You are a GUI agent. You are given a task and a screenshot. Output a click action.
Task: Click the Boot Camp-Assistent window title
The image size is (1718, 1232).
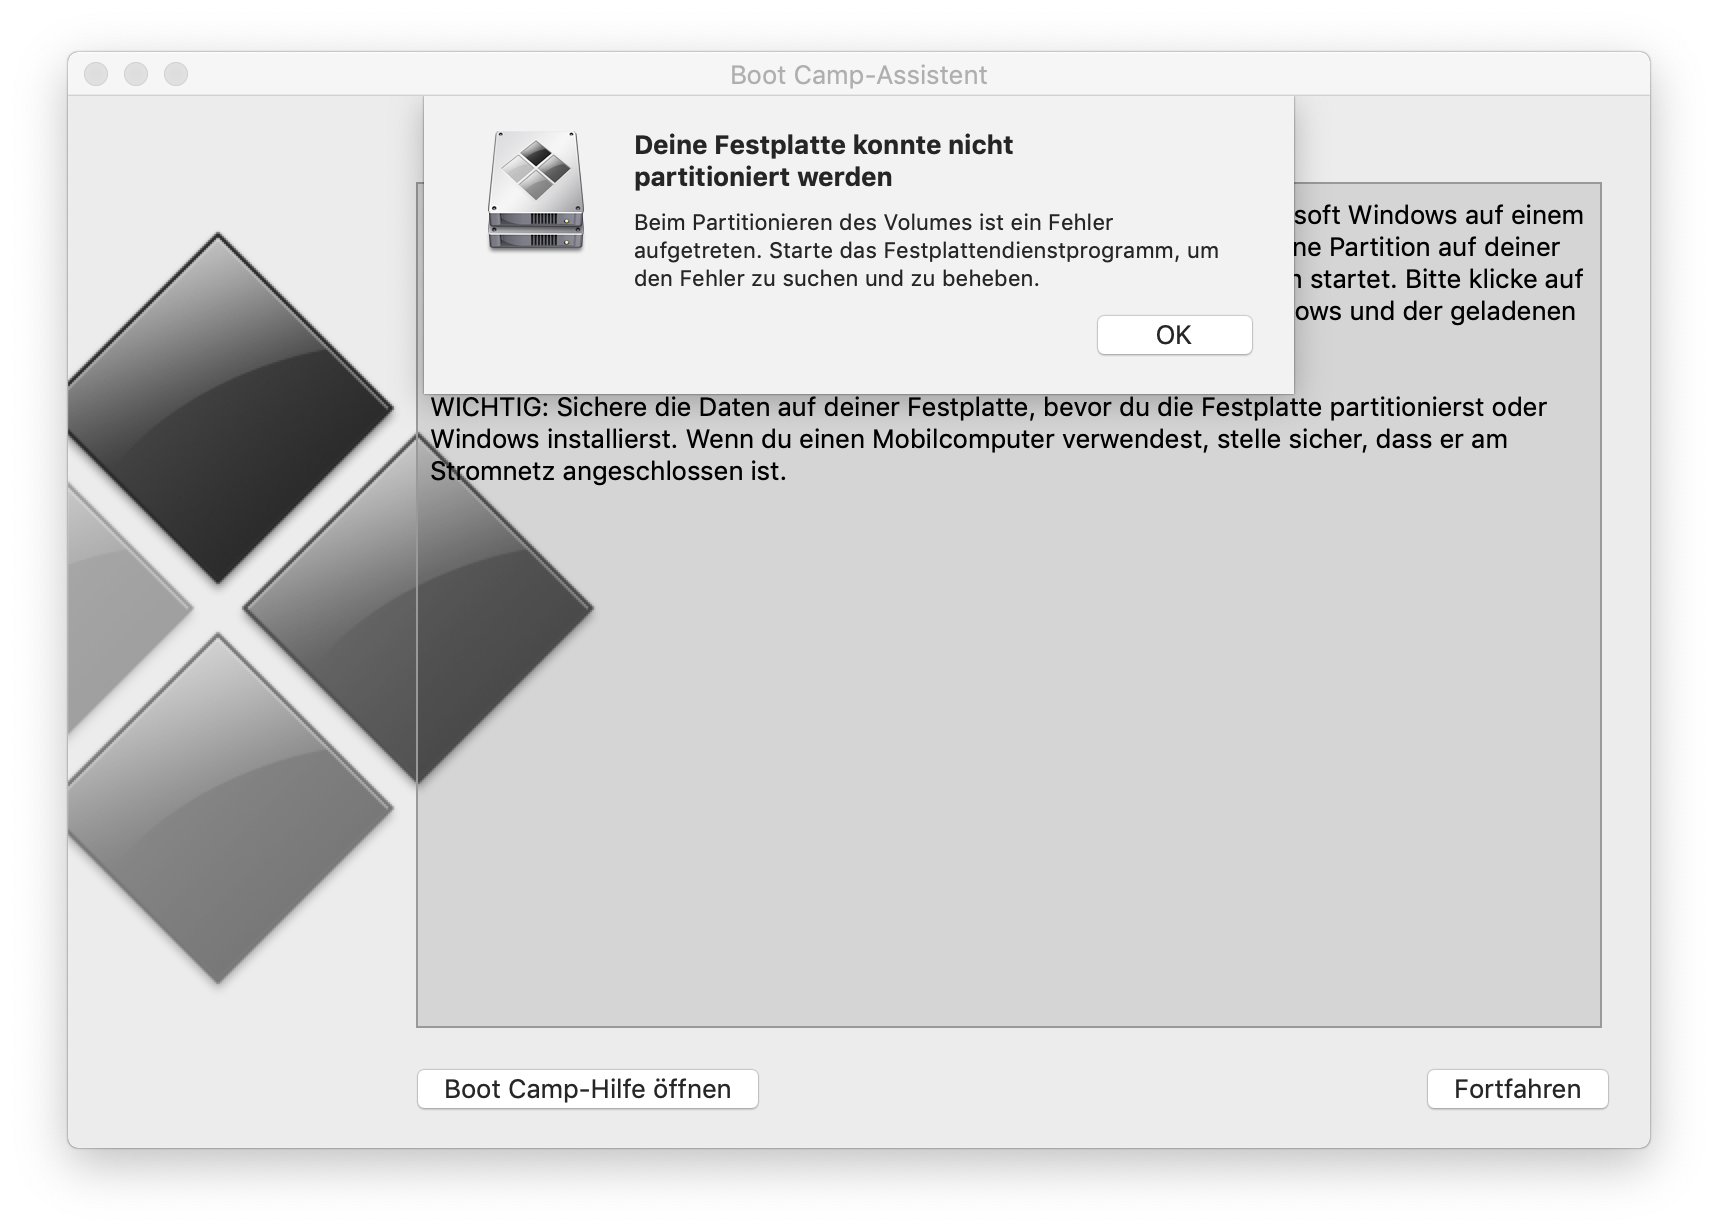pos(859,75)
